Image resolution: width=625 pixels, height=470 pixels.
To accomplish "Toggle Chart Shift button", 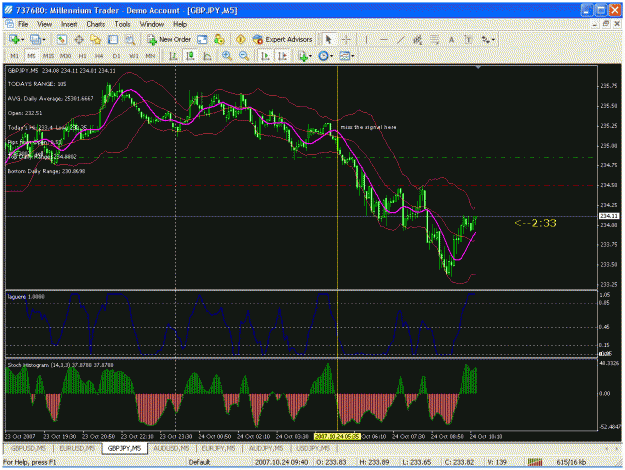I will (282, 56).
